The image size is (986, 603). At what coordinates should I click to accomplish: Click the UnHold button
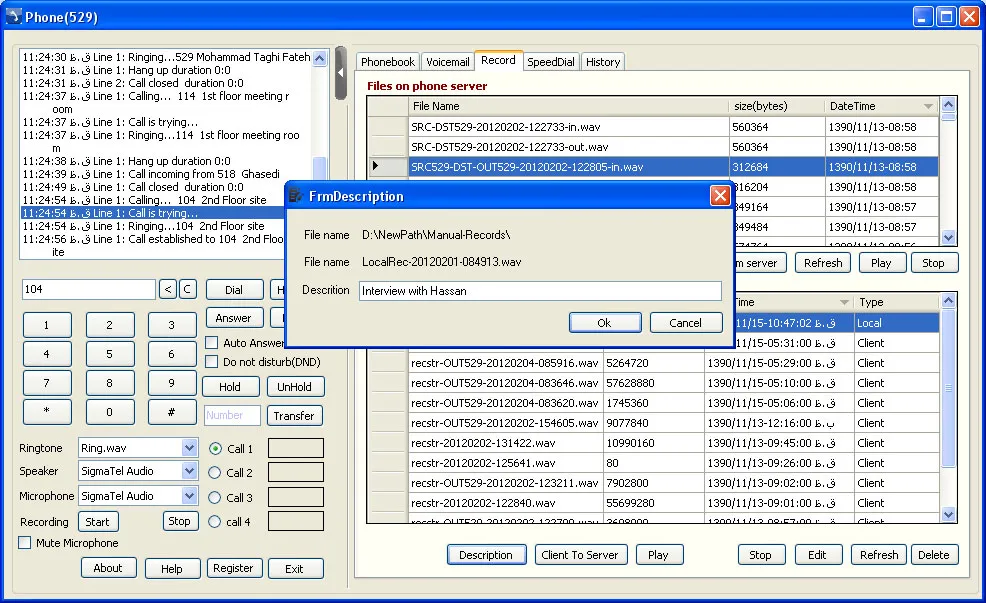295,387
